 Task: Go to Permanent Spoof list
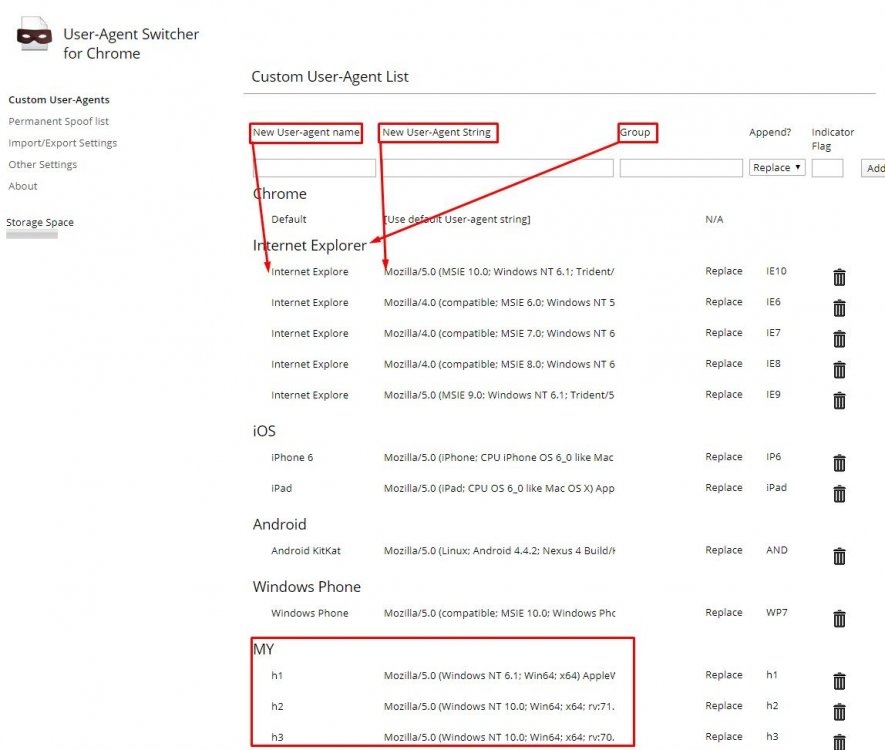pos(59,122)
